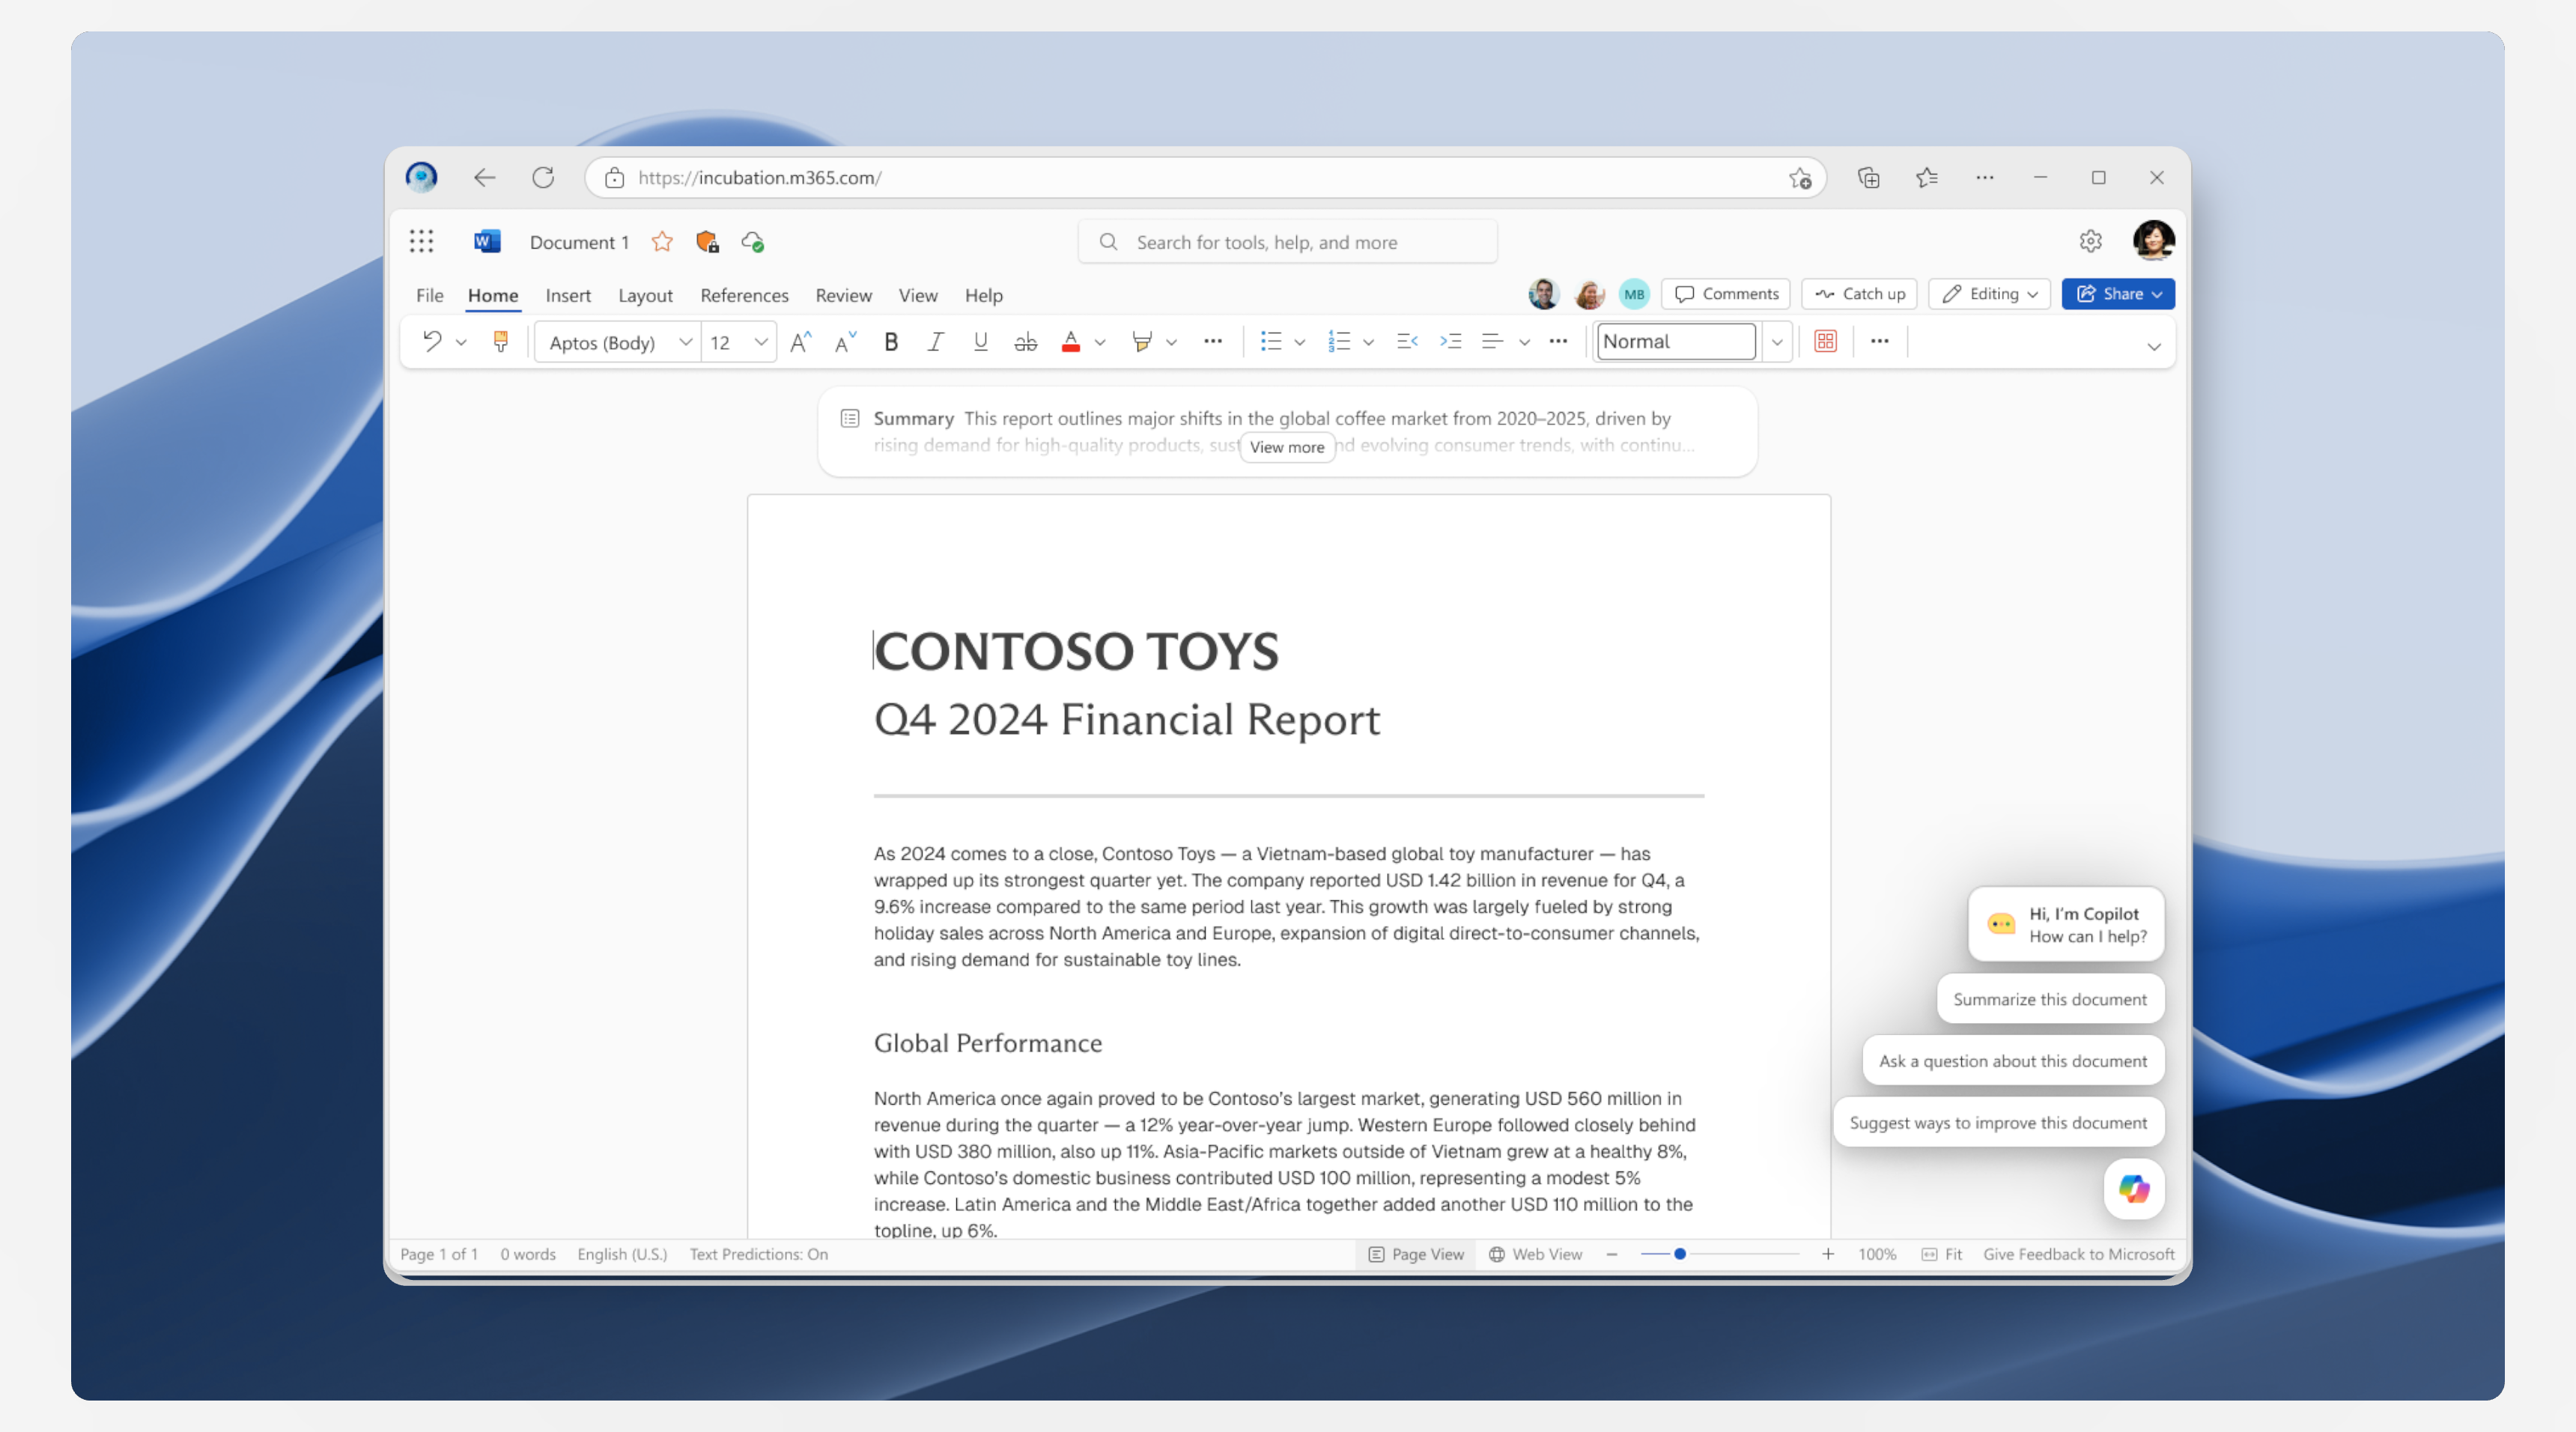Open the red grid icon after styles
Screen dimensions: 2576x1432
coord(1826,342)
